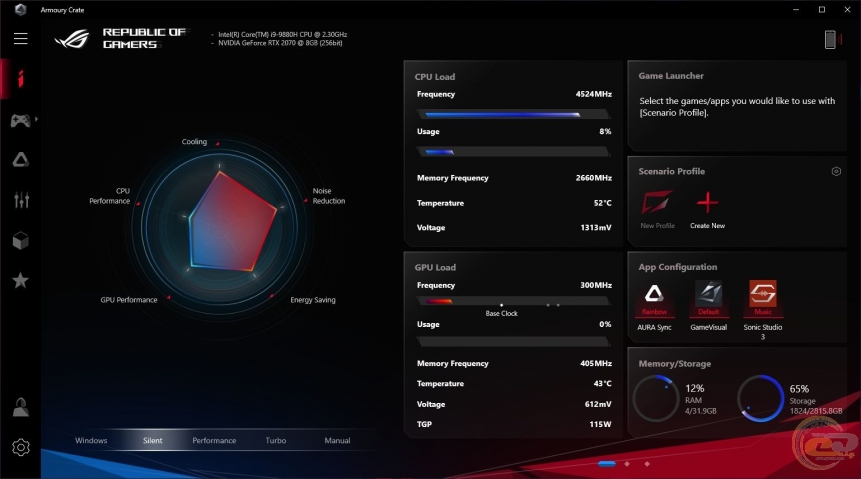Click the GPU Load panel heading
Image resolution: width=861 pixels, height=479 pixels.
[x=435, y=268]
